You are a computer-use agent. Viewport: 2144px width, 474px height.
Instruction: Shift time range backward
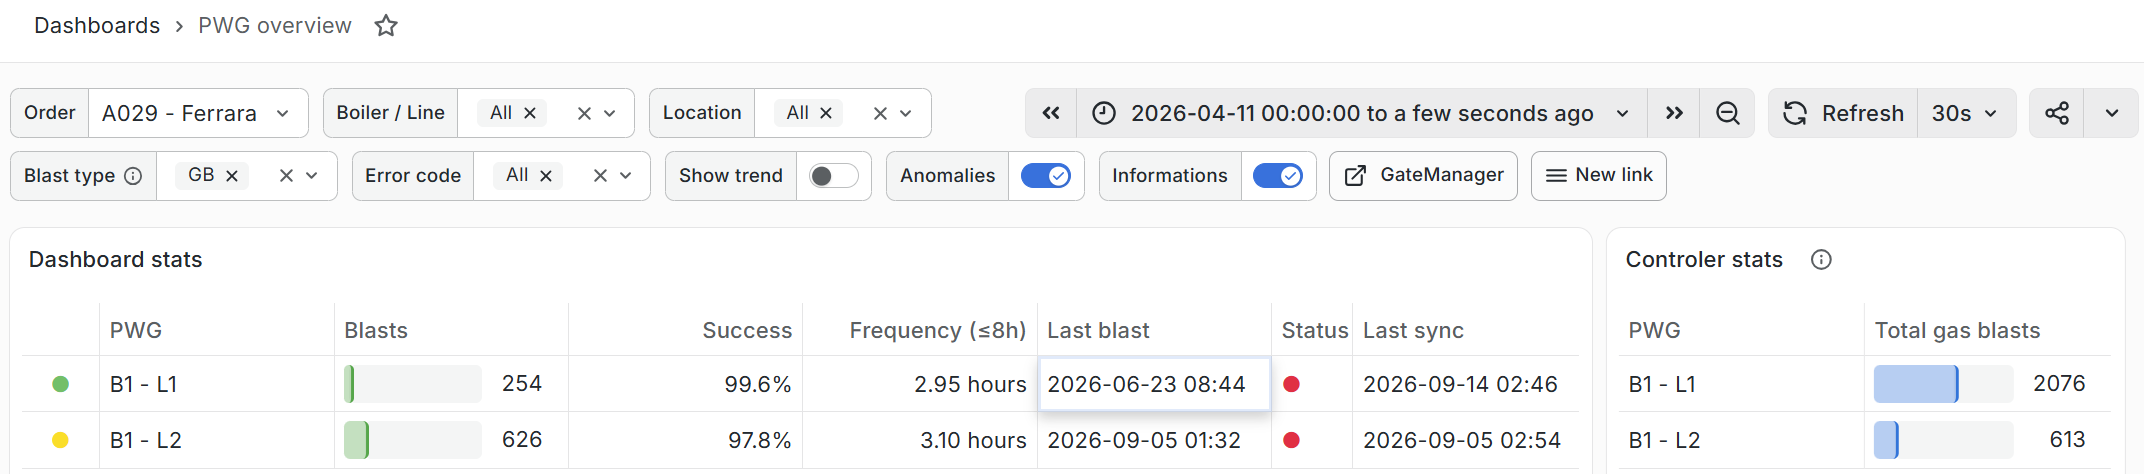(x=1051, y=113)
